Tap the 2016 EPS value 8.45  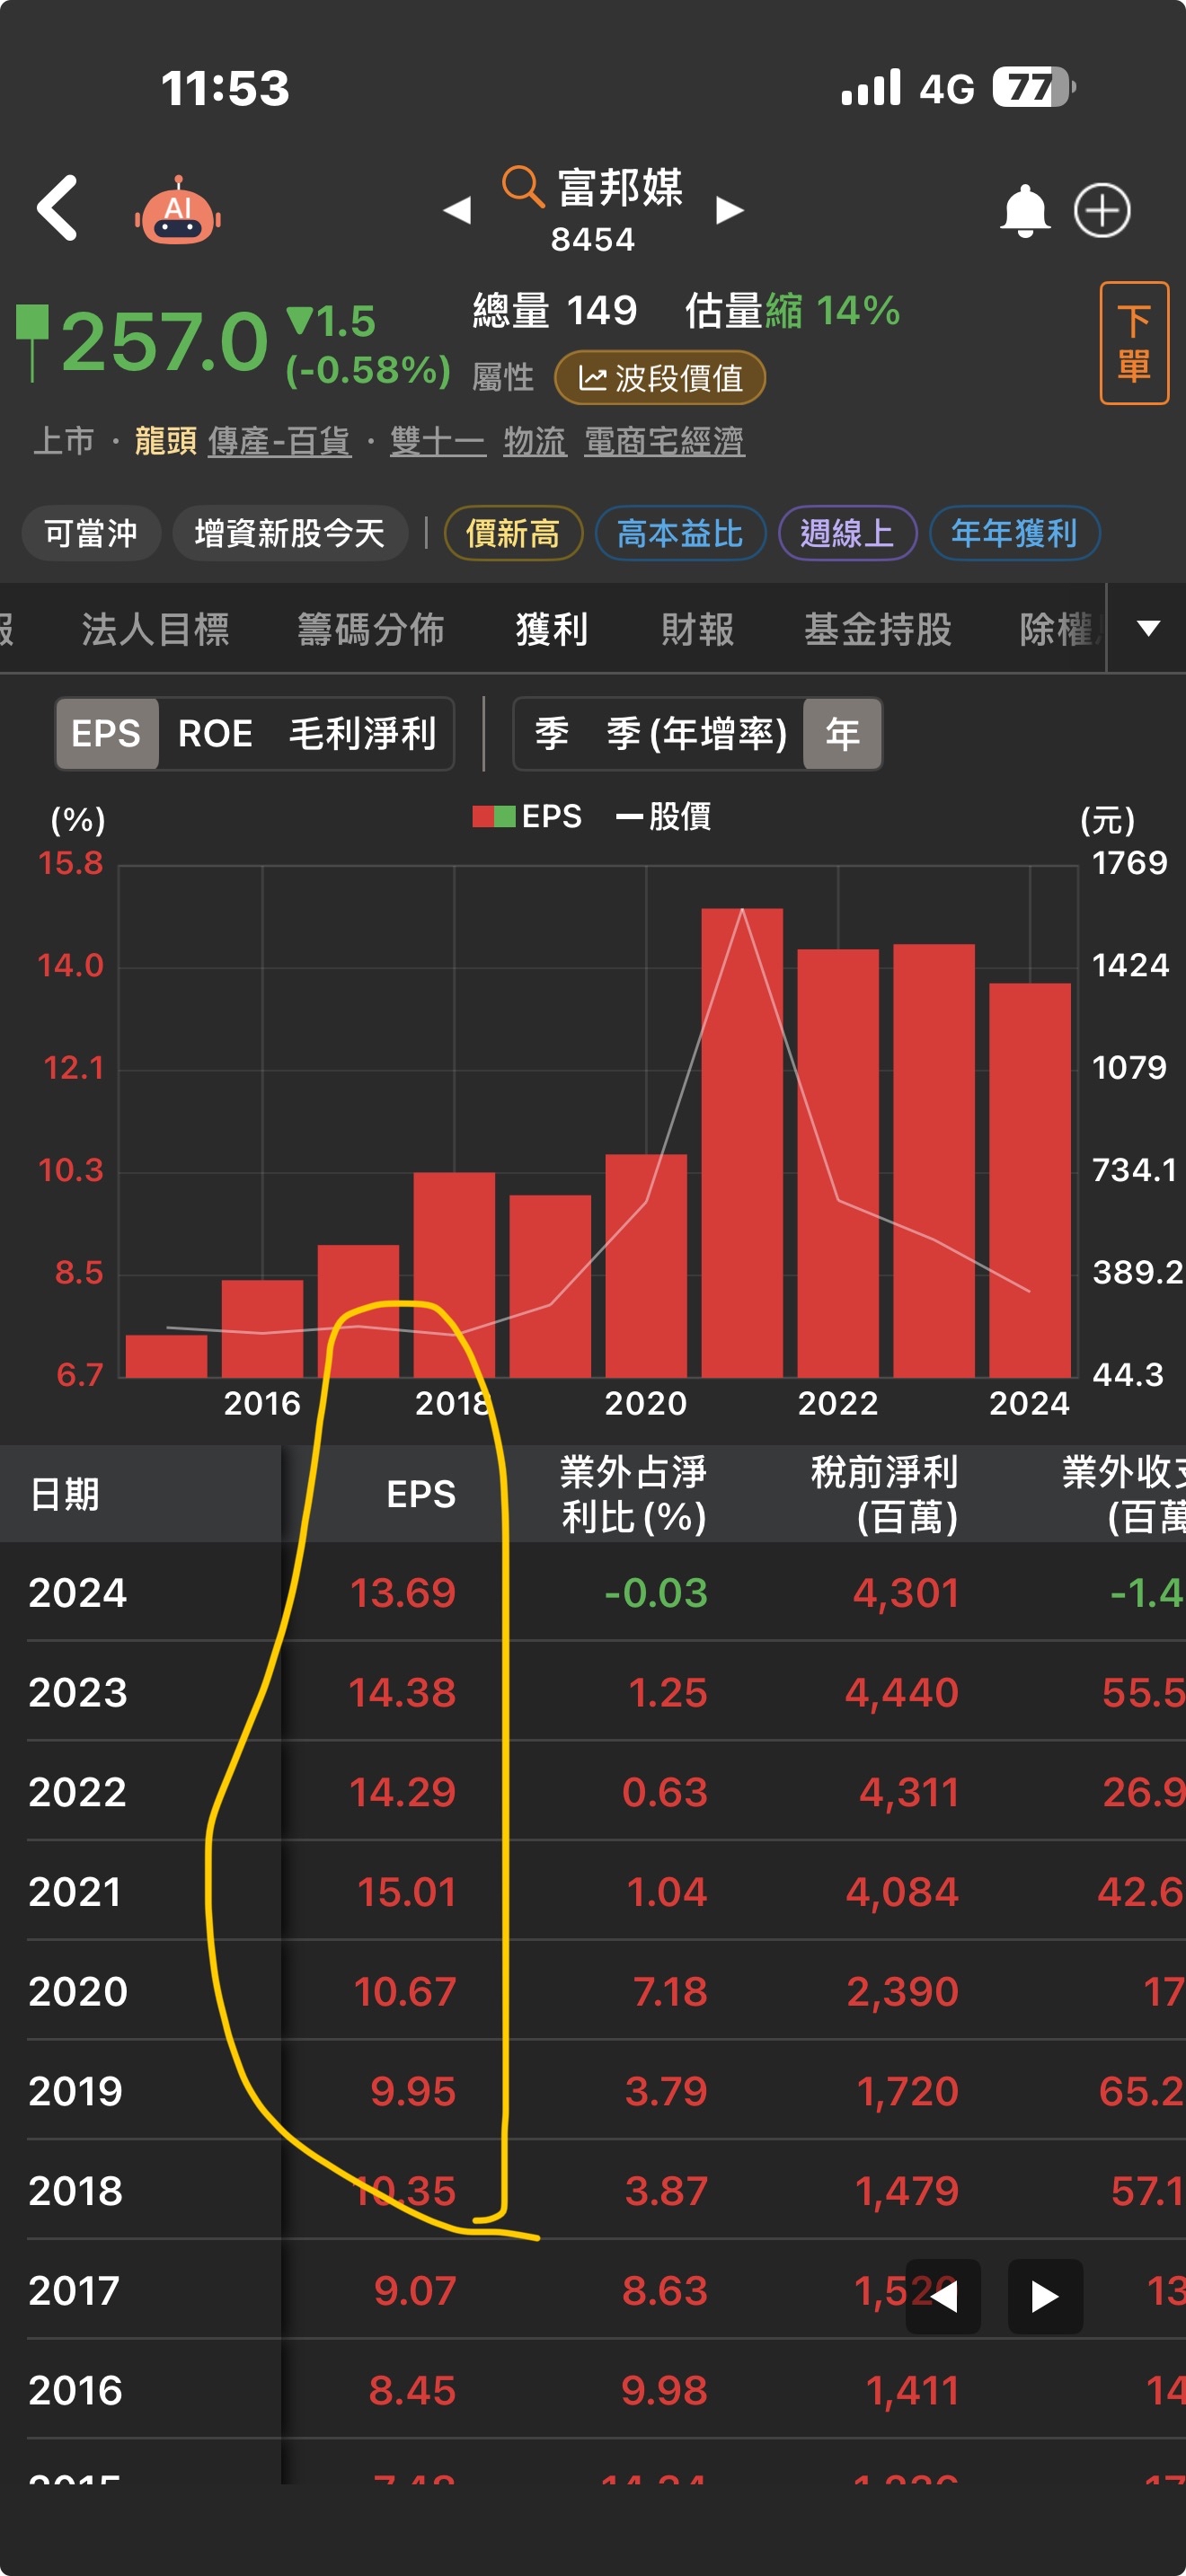(x=412, y=2390)
